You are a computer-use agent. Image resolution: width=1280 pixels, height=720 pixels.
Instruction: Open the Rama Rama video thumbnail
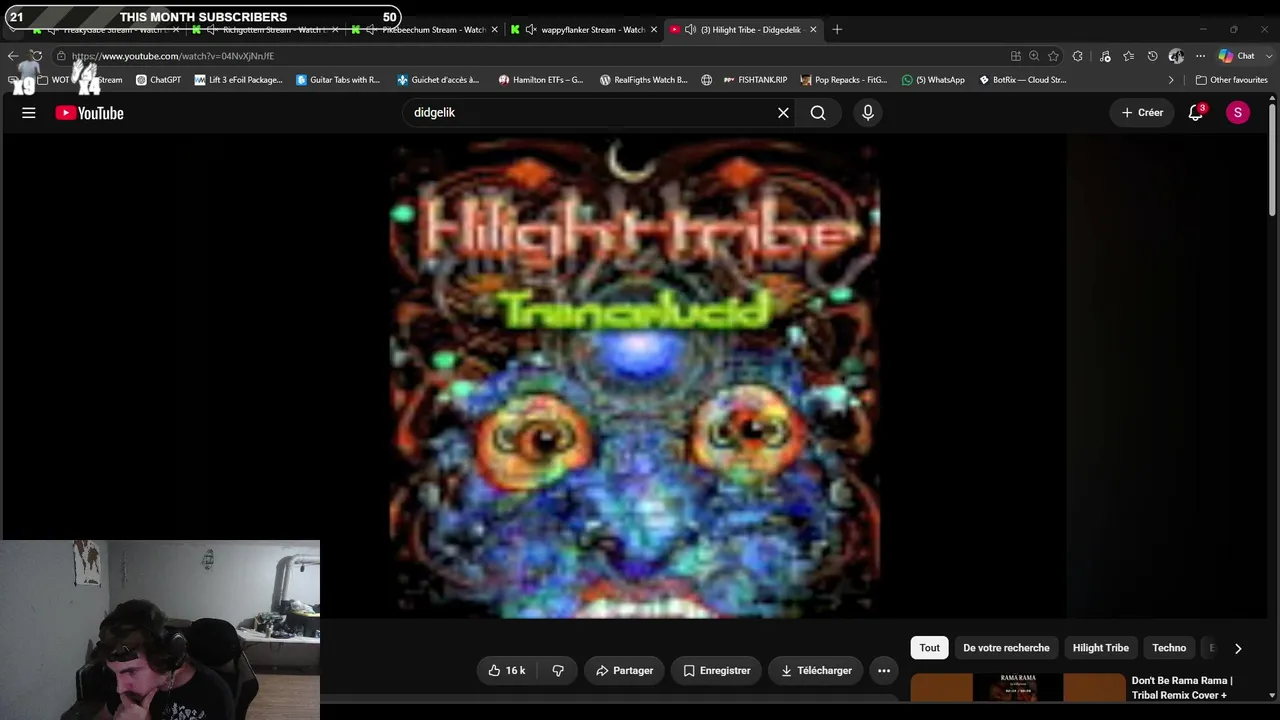(1017, 687)
